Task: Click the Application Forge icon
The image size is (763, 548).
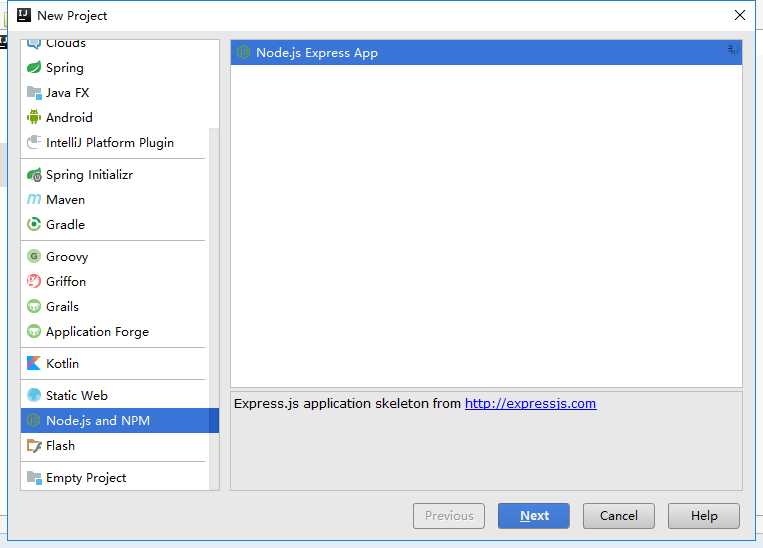Action: (34, 331)
